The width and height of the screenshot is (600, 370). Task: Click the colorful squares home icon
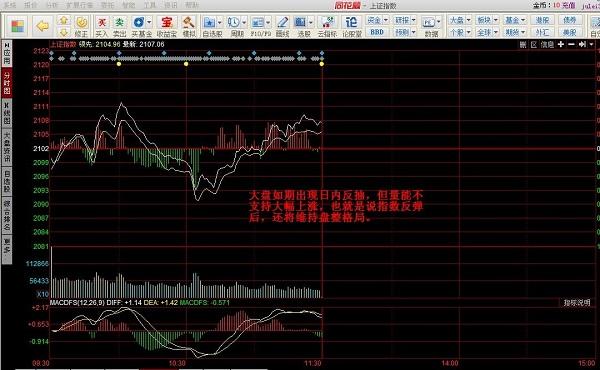click(17, 26)
